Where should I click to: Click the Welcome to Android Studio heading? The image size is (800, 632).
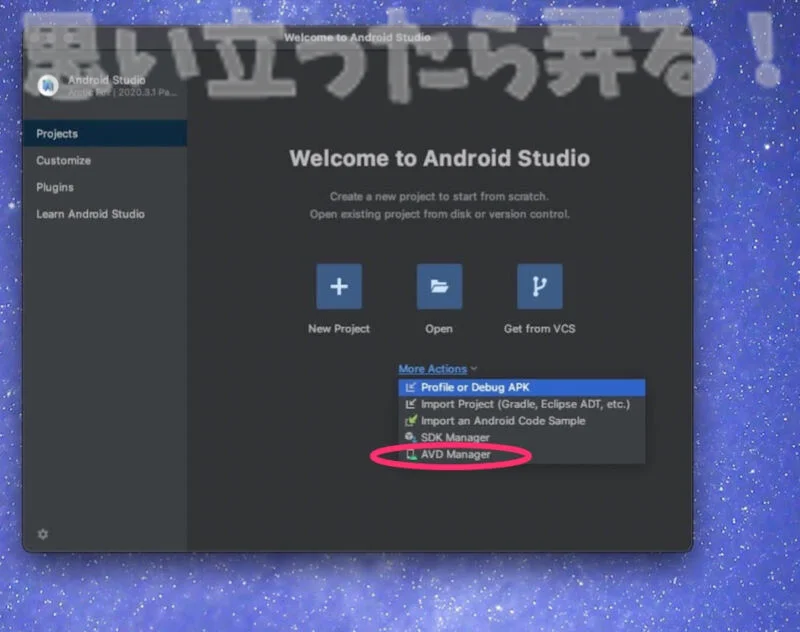tap(439, 158)
